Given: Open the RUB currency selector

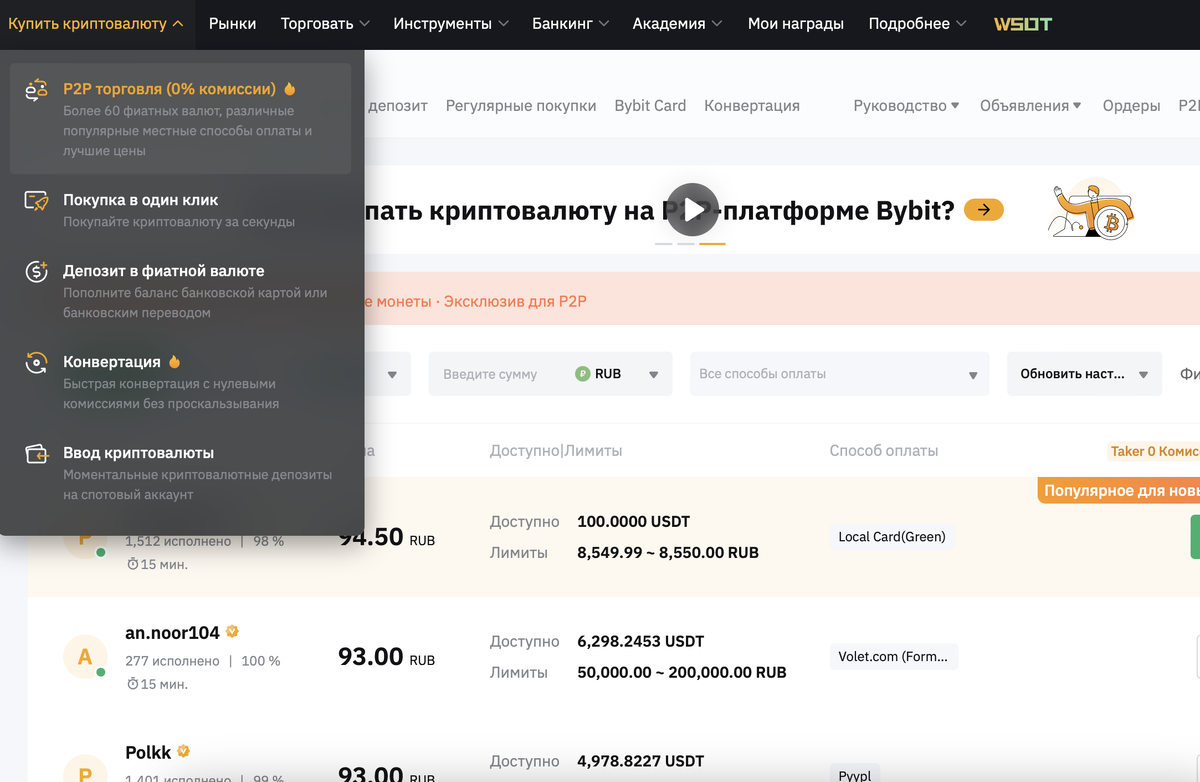Looking at the screenshot, I should 617,374.
